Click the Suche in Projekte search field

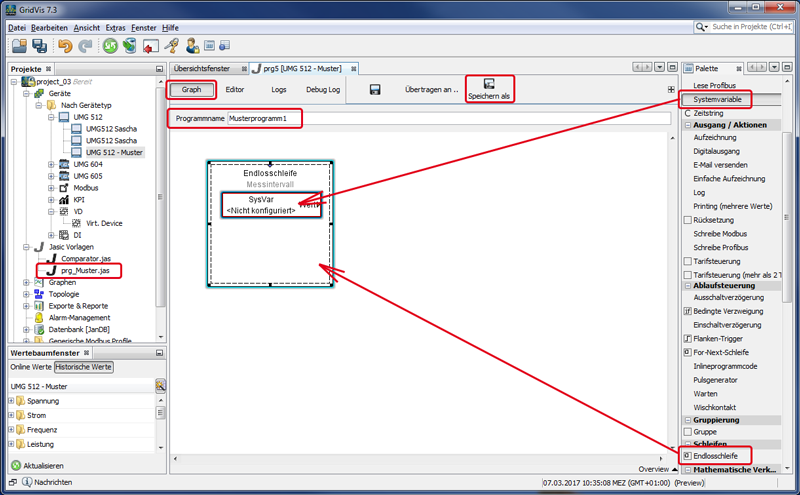pyautogui.click(x=752, y=27)
